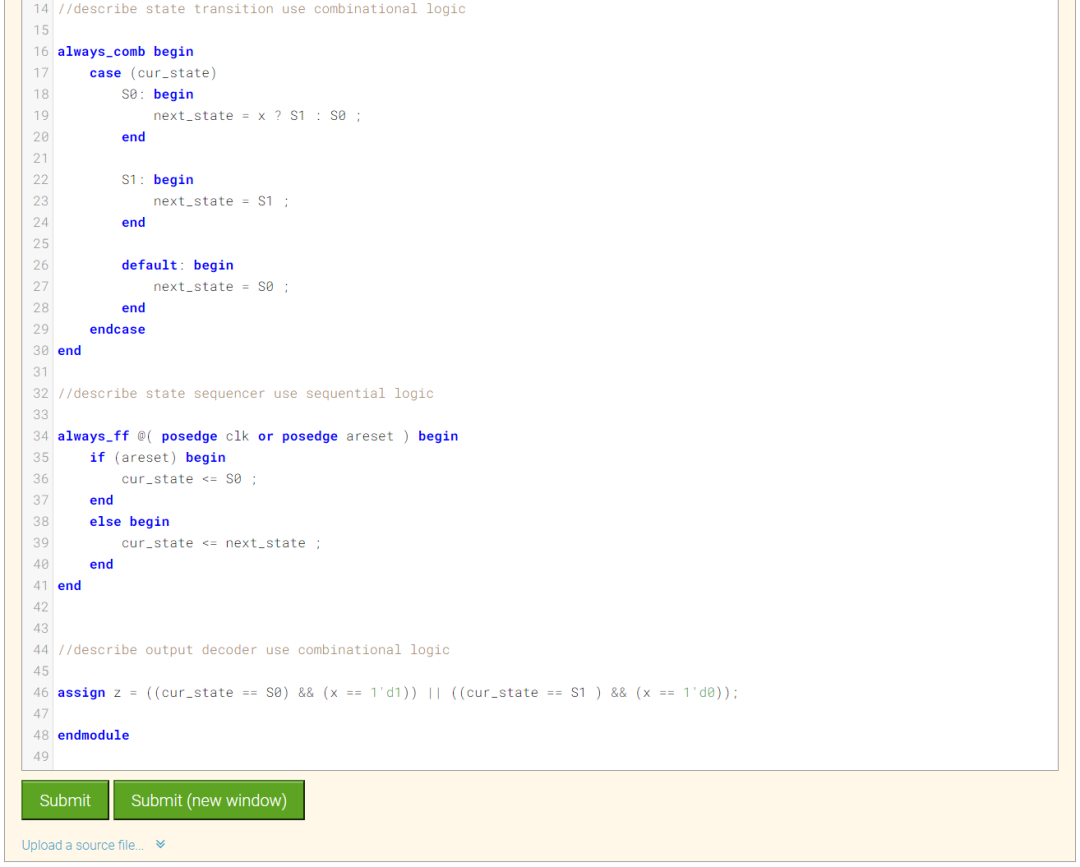The image size is (1080, 867).
Task: Click the endcase keyword on line 29
Action: (x=117, y=329)
